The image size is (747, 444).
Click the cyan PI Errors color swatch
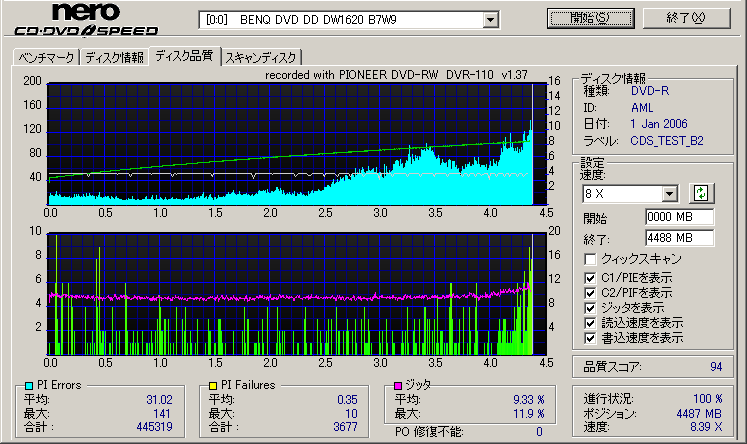coord(29,385)
